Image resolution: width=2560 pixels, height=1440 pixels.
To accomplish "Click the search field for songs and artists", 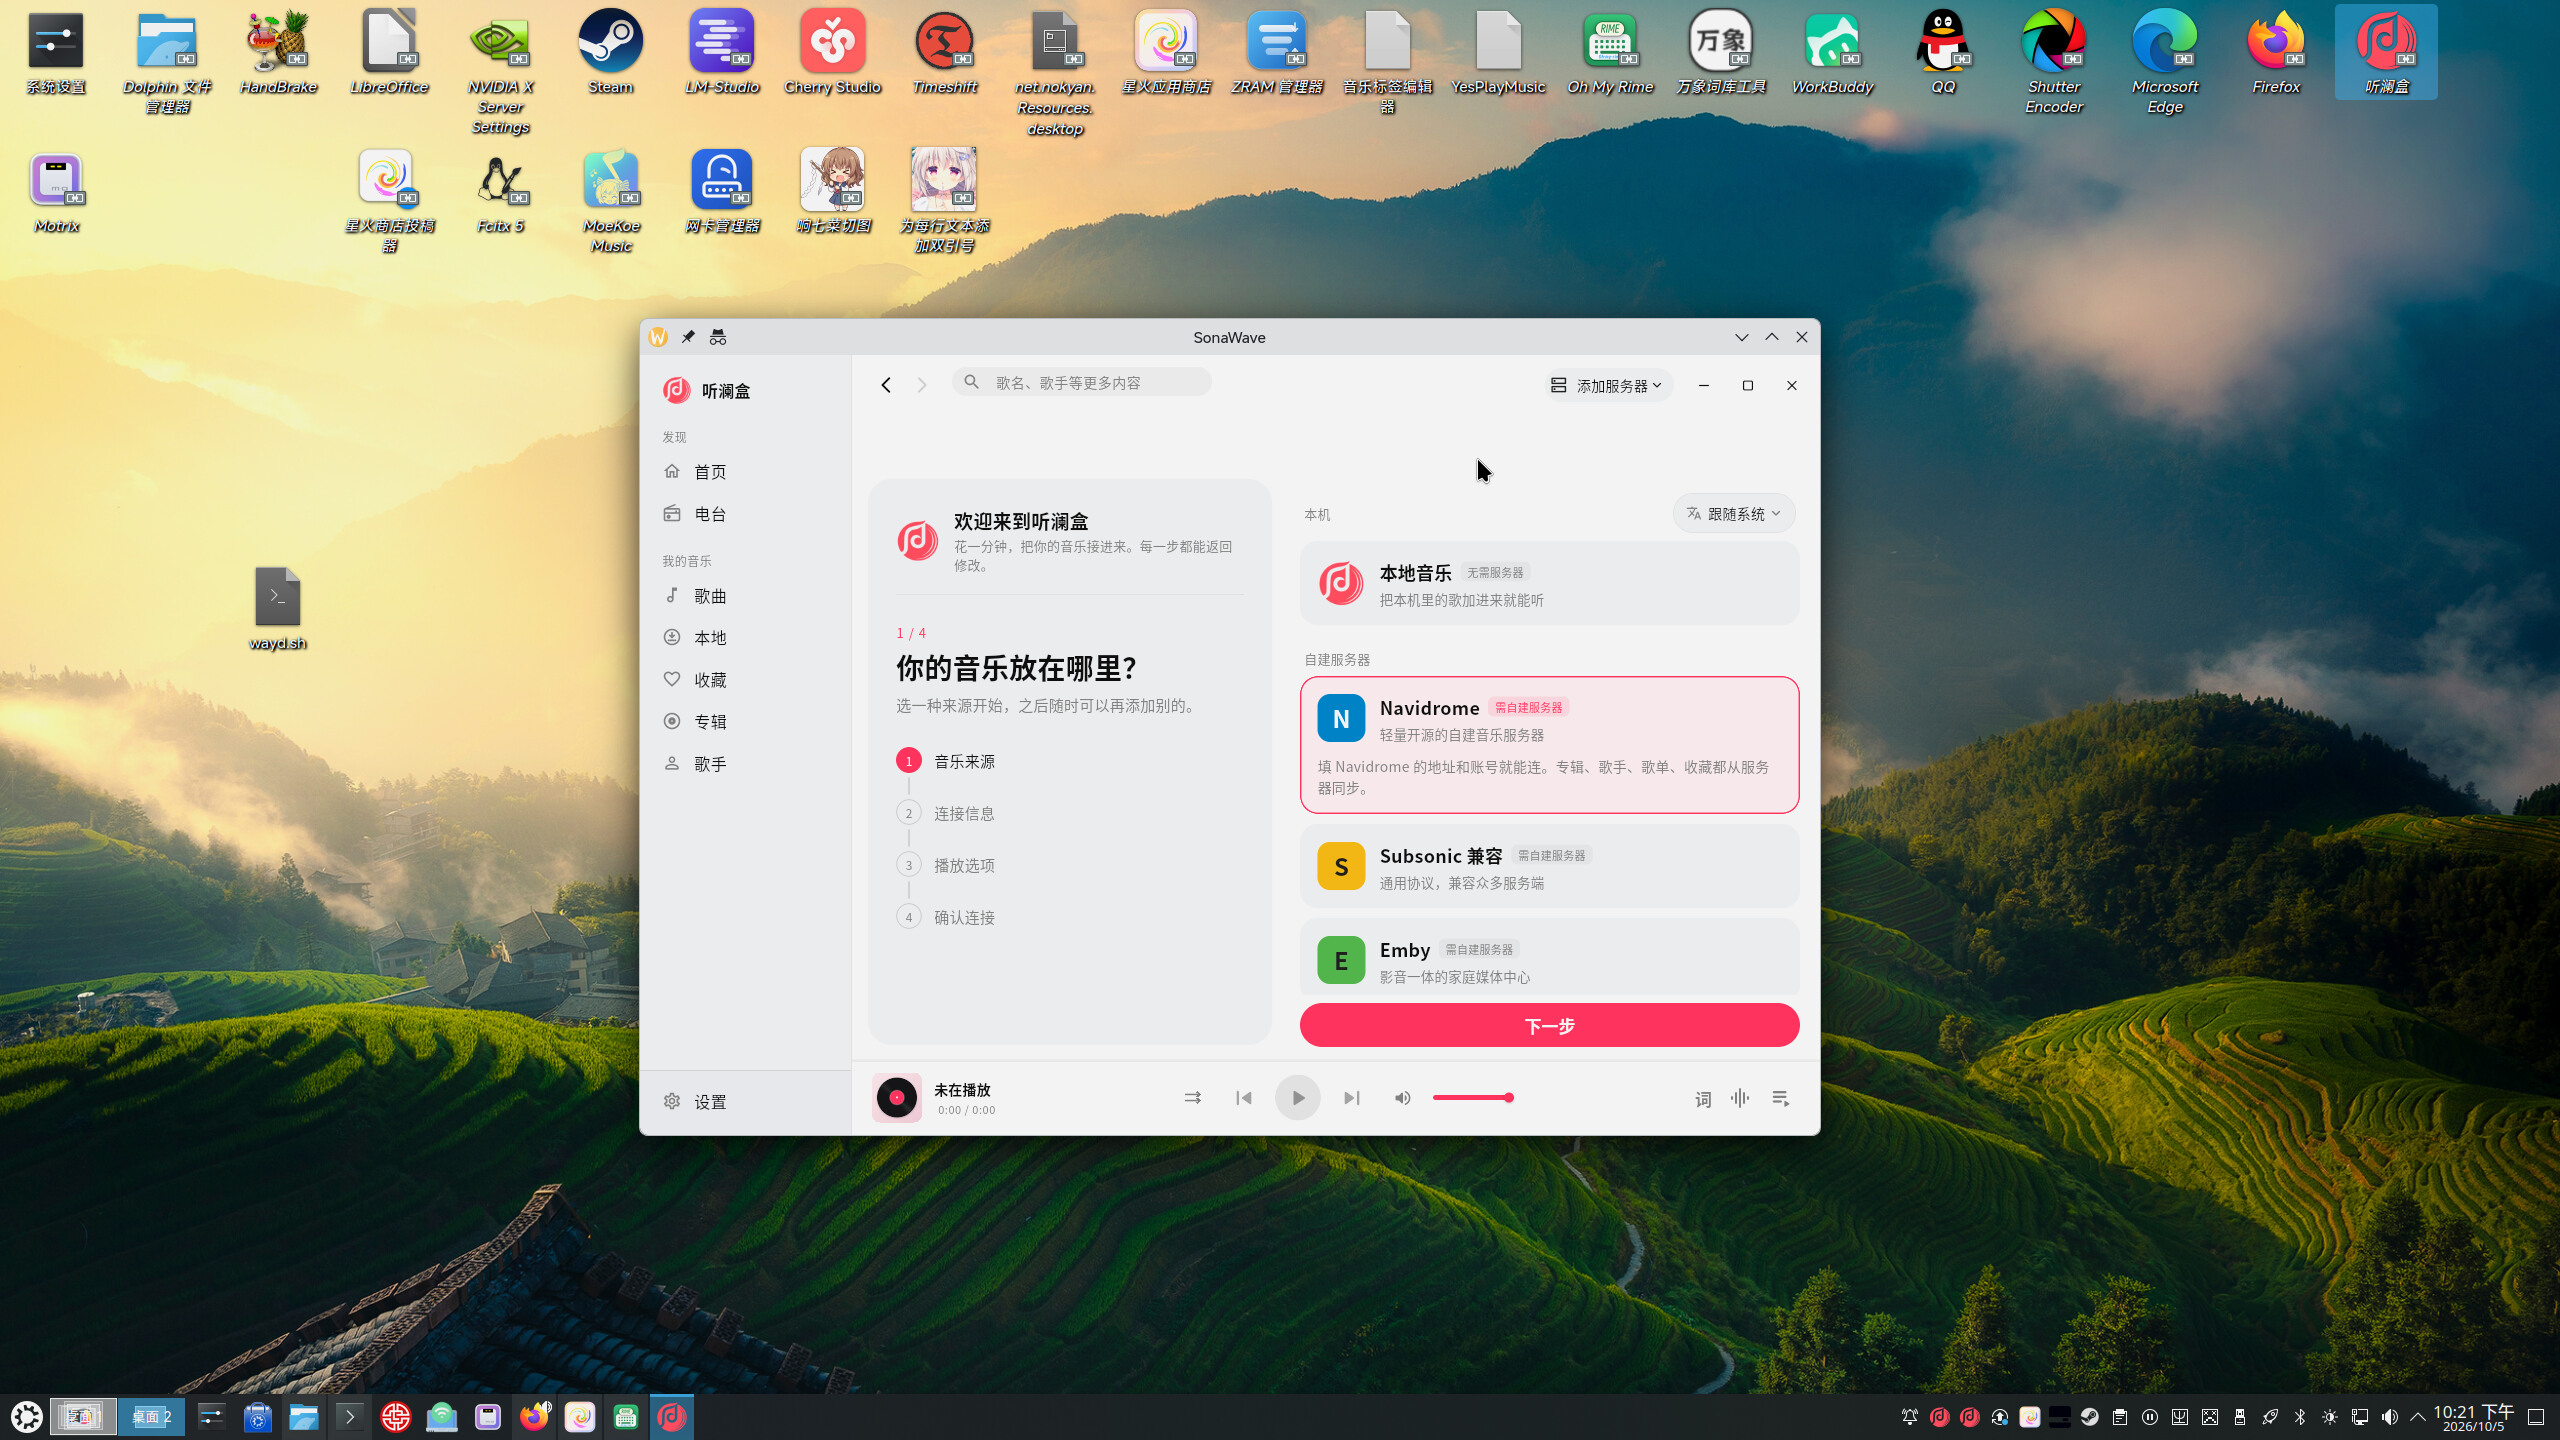I will tap(1082, 382).
